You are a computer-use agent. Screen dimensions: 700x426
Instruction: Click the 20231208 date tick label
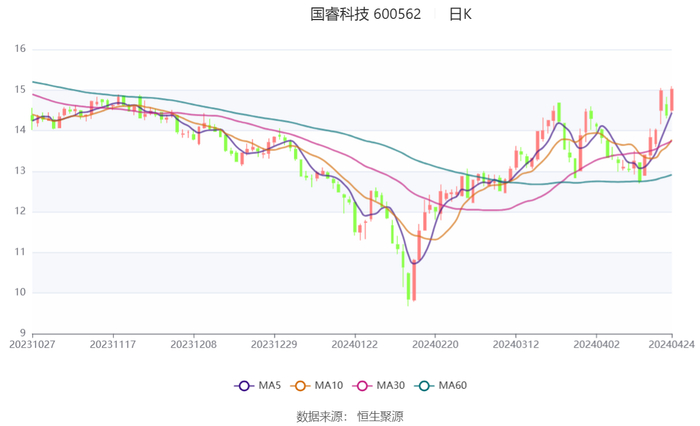point(193,343)
